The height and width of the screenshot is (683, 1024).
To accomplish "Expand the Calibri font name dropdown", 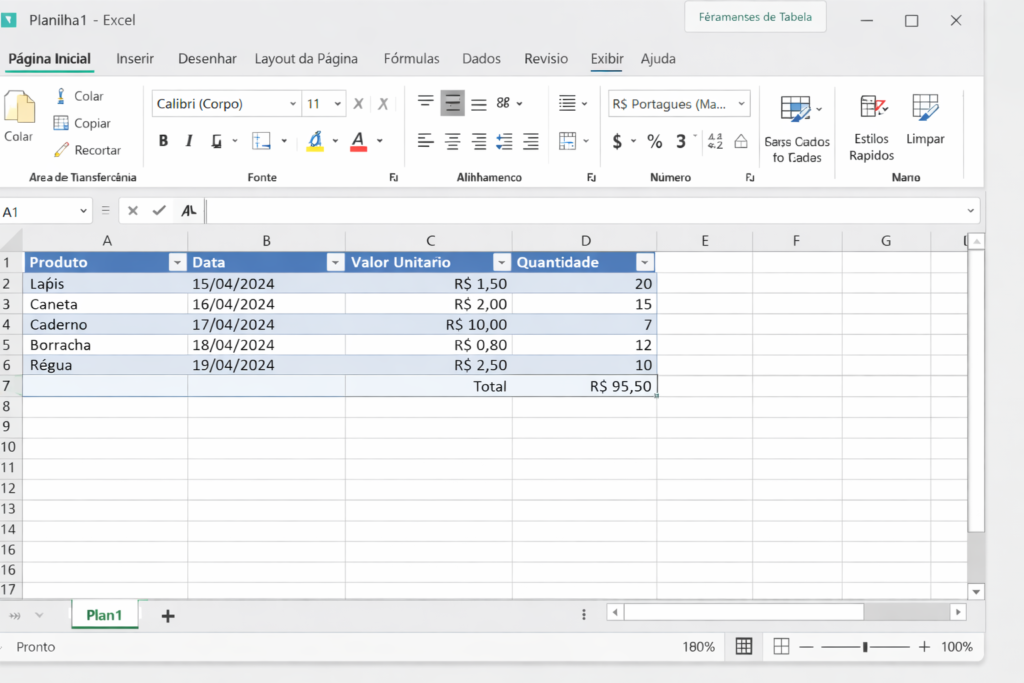I will tap(292, 104).
